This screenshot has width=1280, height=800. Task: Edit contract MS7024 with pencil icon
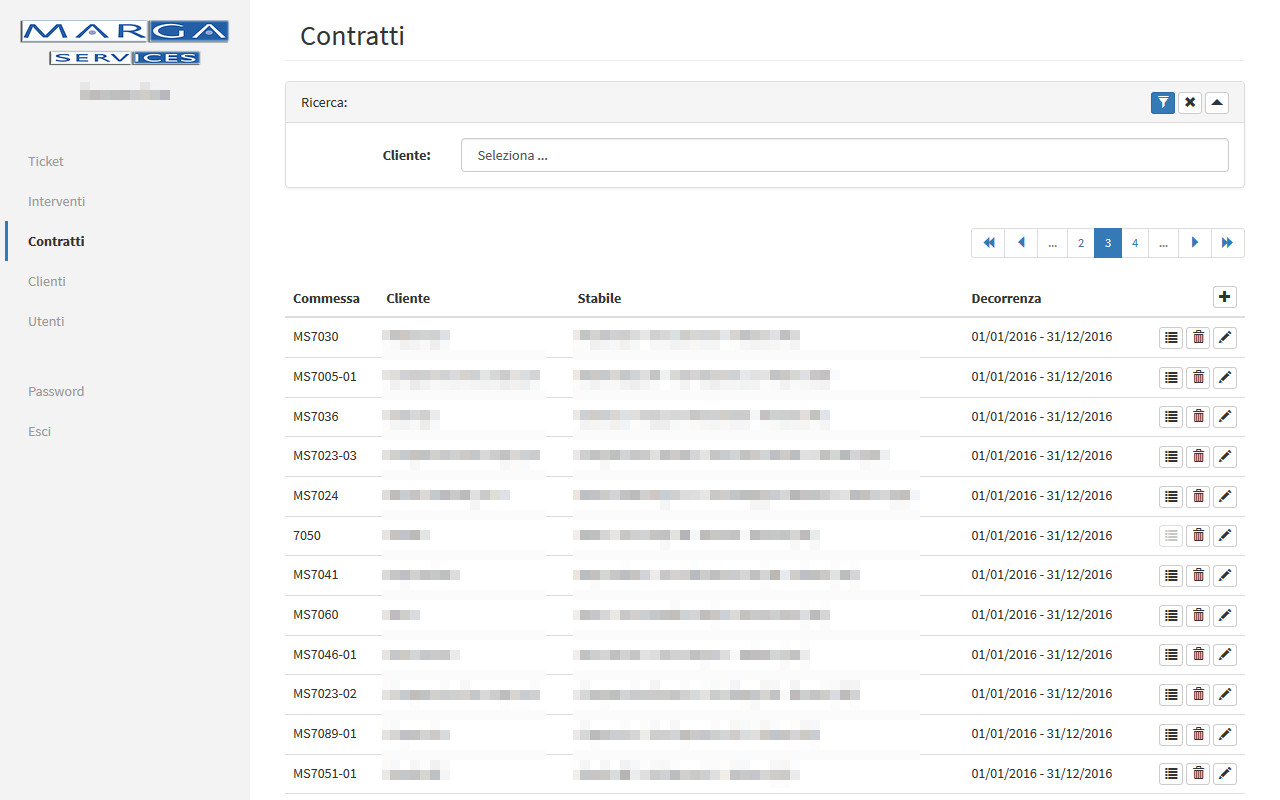pyautogui.click(x=1225, y=496)
